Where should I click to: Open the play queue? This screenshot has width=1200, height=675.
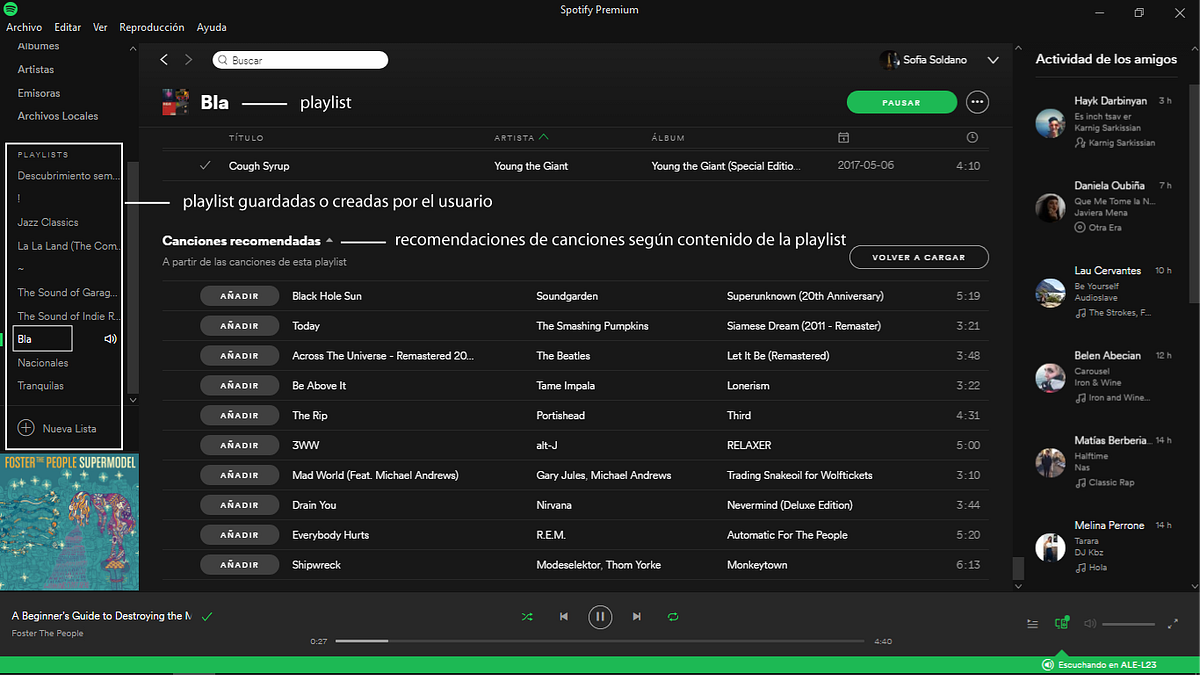(x=1032, y=624)
